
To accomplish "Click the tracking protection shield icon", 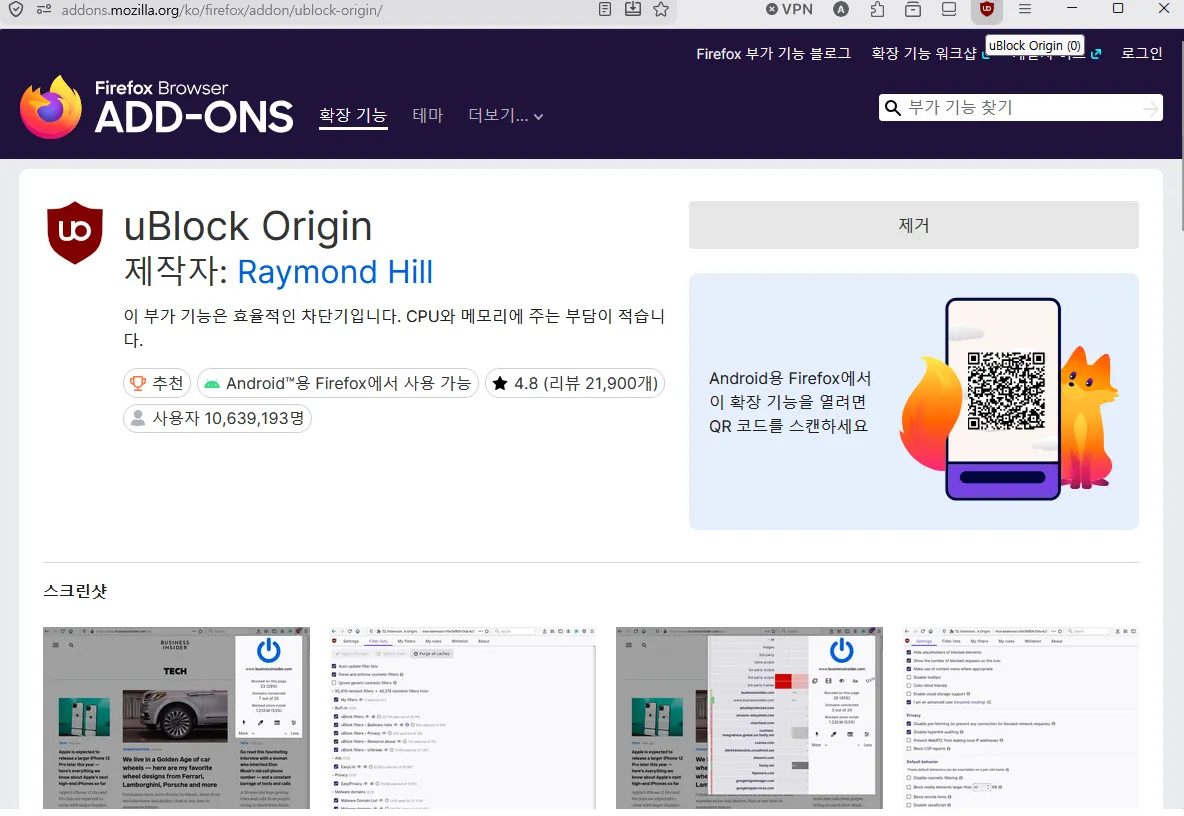I will pos(16,10).
